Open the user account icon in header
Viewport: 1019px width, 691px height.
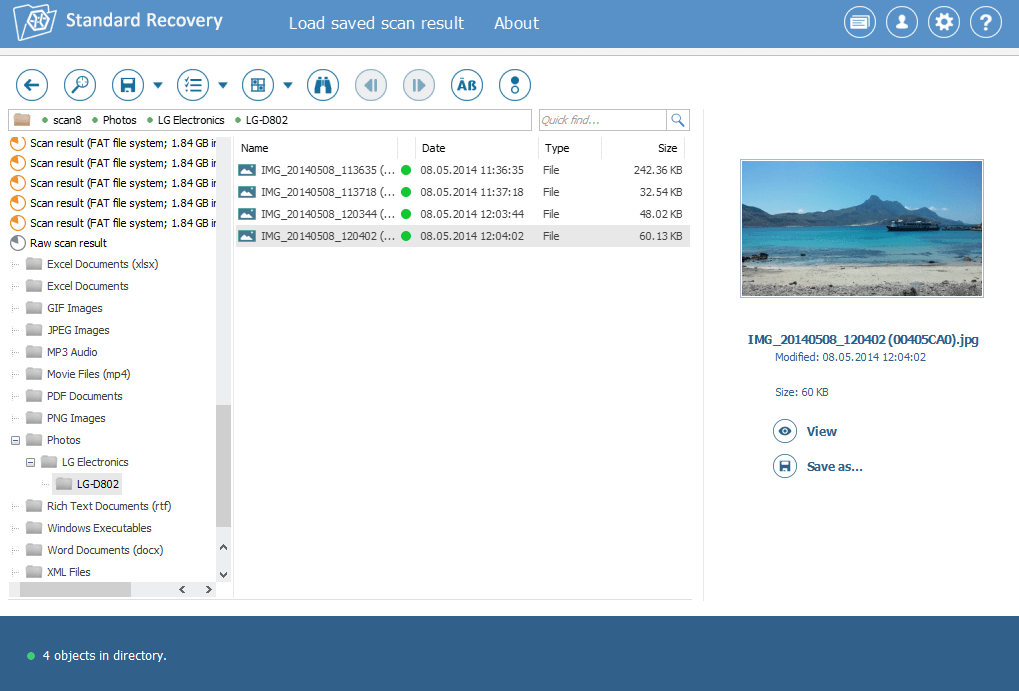click(x=902, y=23)
